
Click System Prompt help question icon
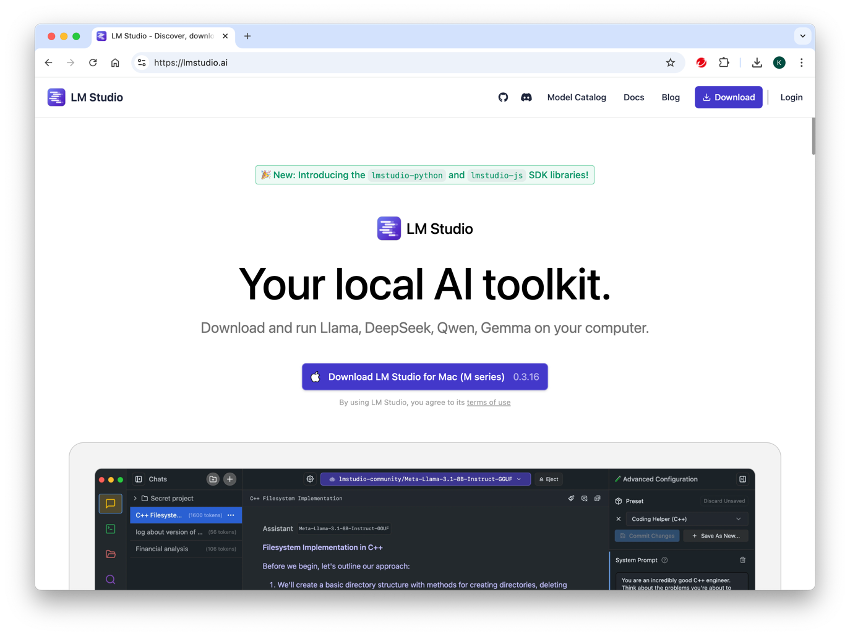pos(665,561)
